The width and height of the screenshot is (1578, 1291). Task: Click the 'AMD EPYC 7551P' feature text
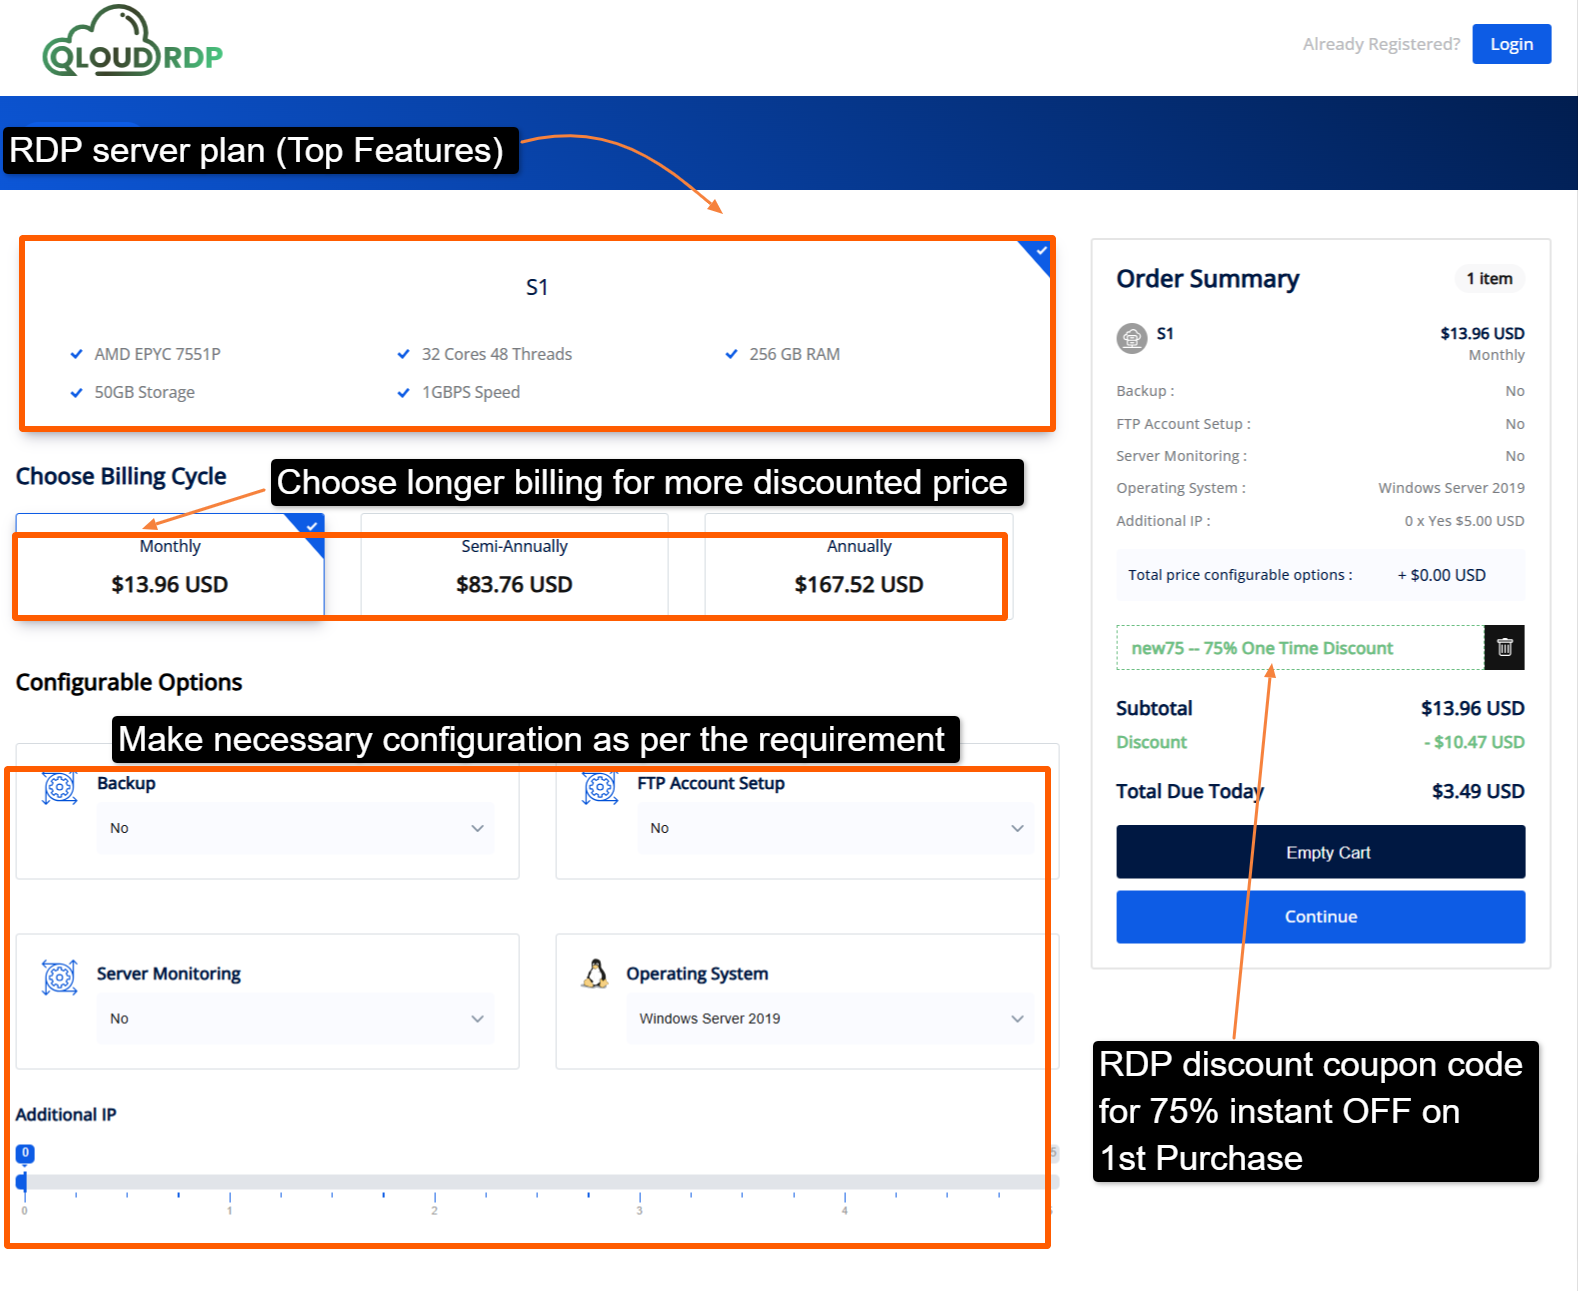click(157, 354)
